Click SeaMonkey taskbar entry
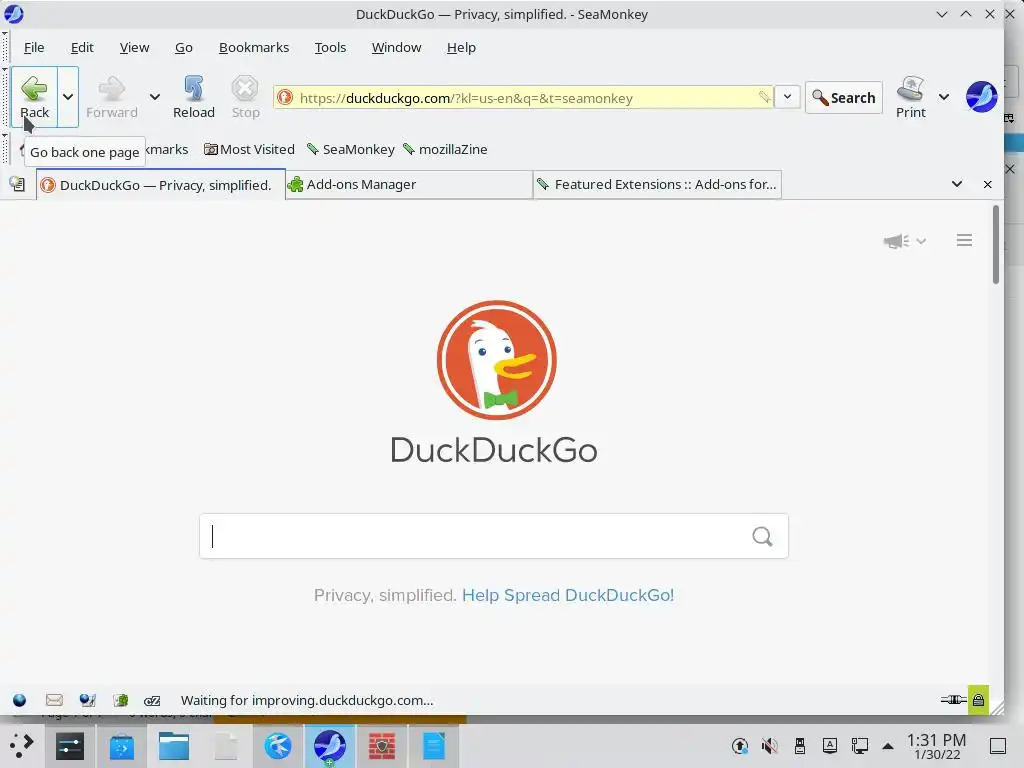Image resolution: width=1024 pixels, height=768 pixels. (330, 746)
